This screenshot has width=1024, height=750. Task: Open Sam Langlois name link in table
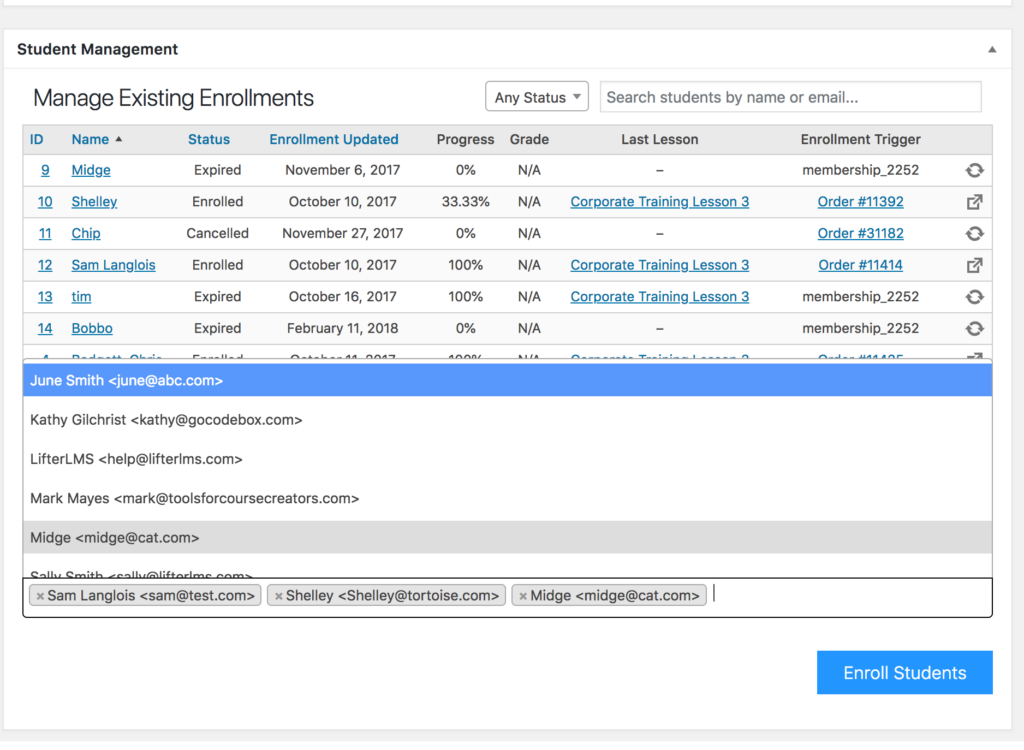(x=114, y=265)
